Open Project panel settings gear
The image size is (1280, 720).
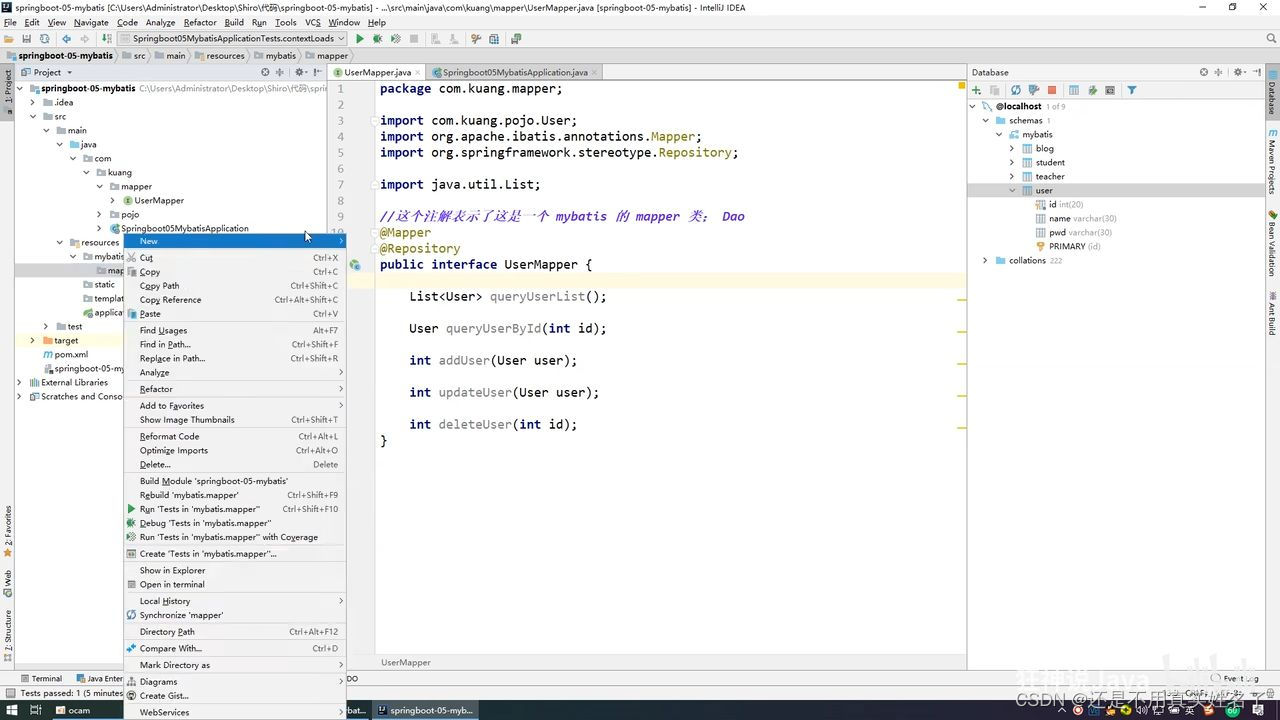point(299,72)
